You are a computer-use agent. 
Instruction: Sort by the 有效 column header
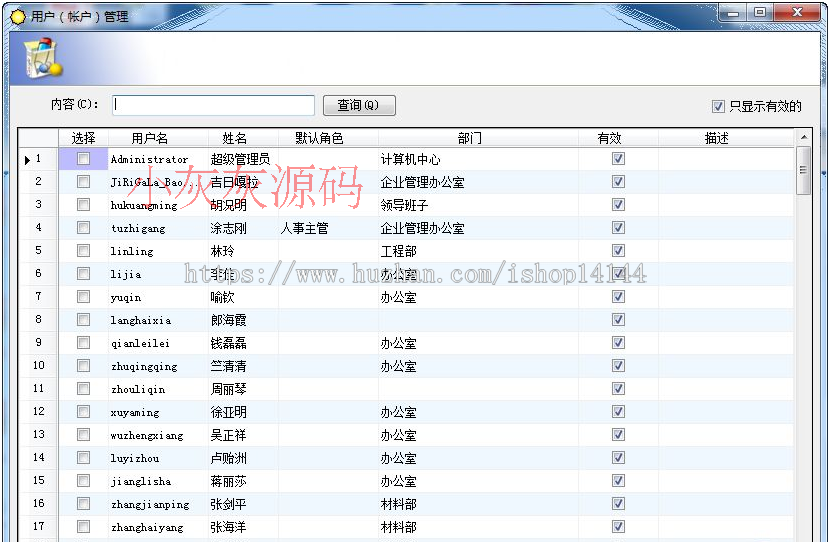pyautogui.click(x=618, y=138)
